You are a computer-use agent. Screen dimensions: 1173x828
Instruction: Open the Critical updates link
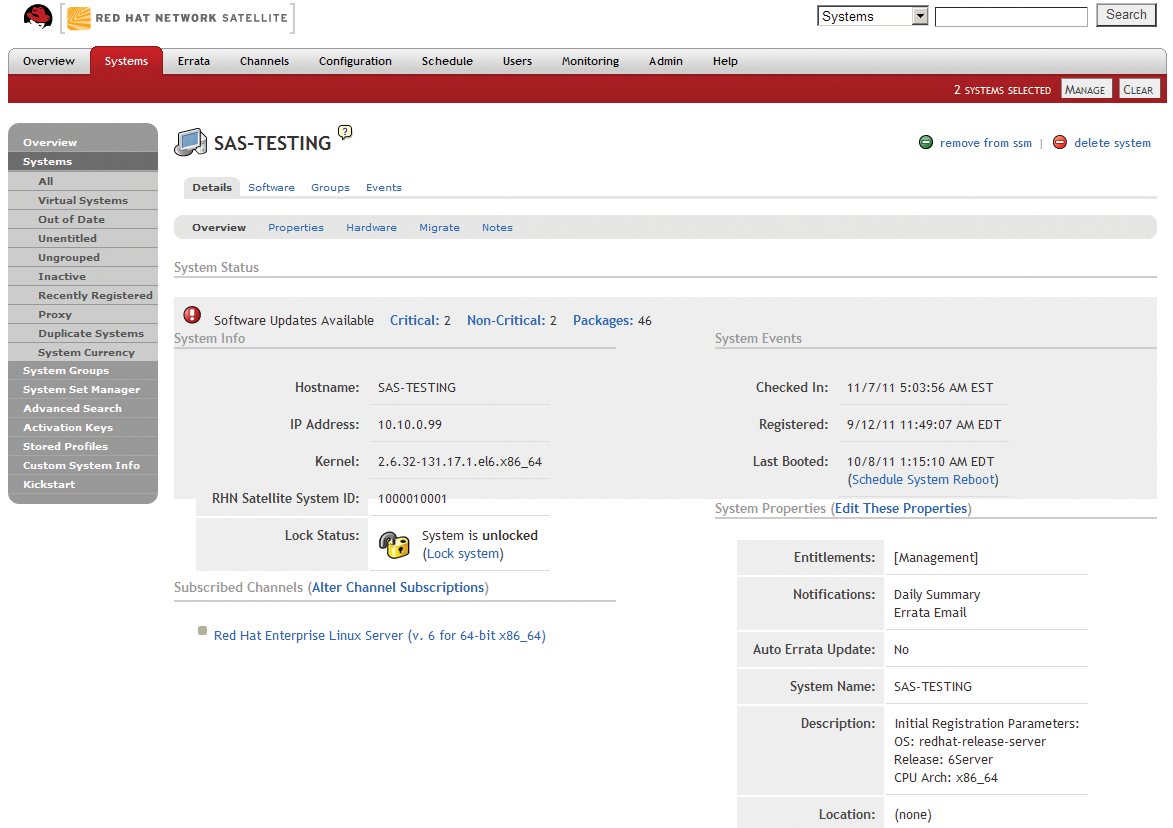pos(414,320)
